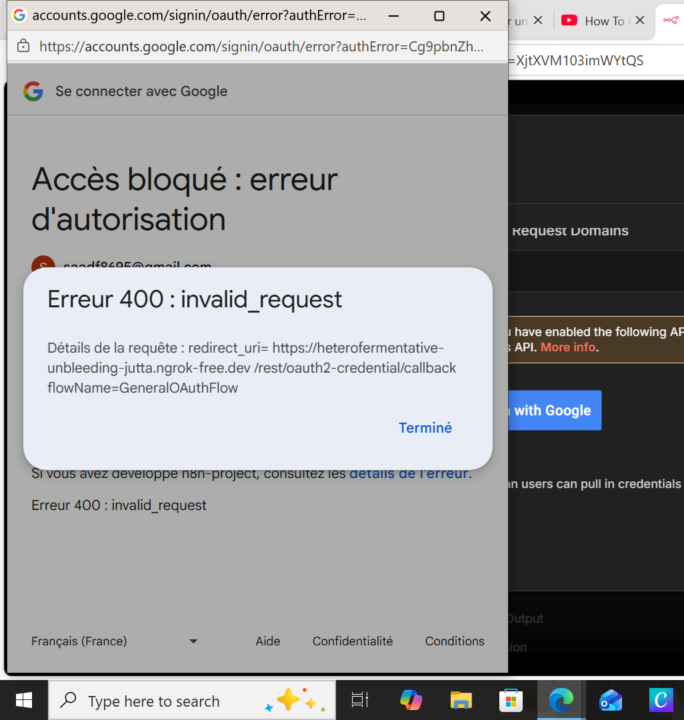
Task: Open the Conditions footer link
Action: [x=454, y=641]
